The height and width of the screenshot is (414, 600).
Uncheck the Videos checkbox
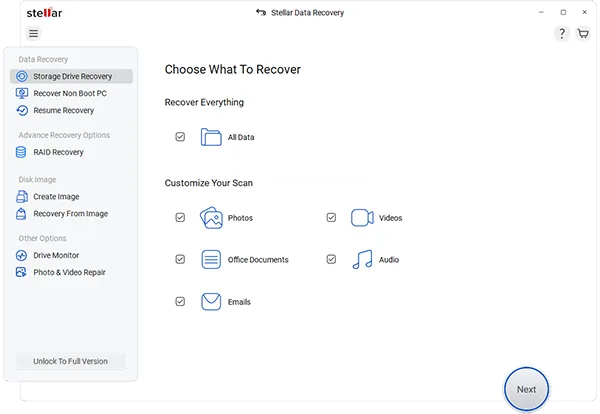[x=331, y=217]
